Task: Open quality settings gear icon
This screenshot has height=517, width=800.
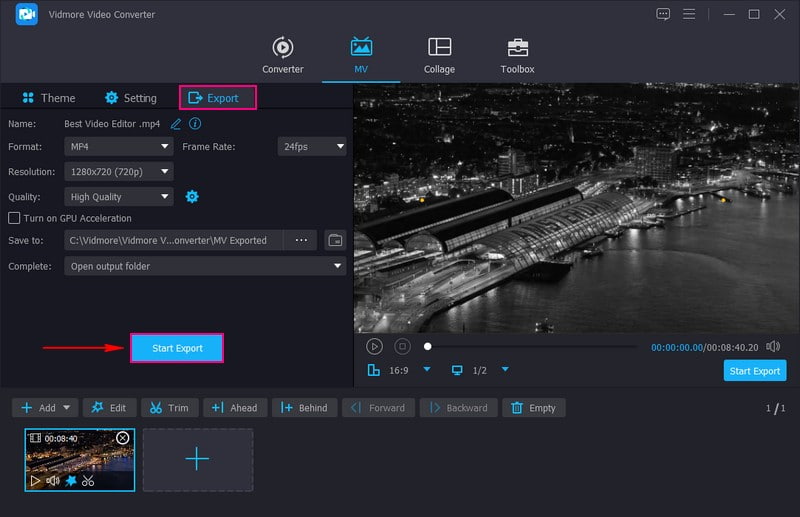Action: point(192,197)
